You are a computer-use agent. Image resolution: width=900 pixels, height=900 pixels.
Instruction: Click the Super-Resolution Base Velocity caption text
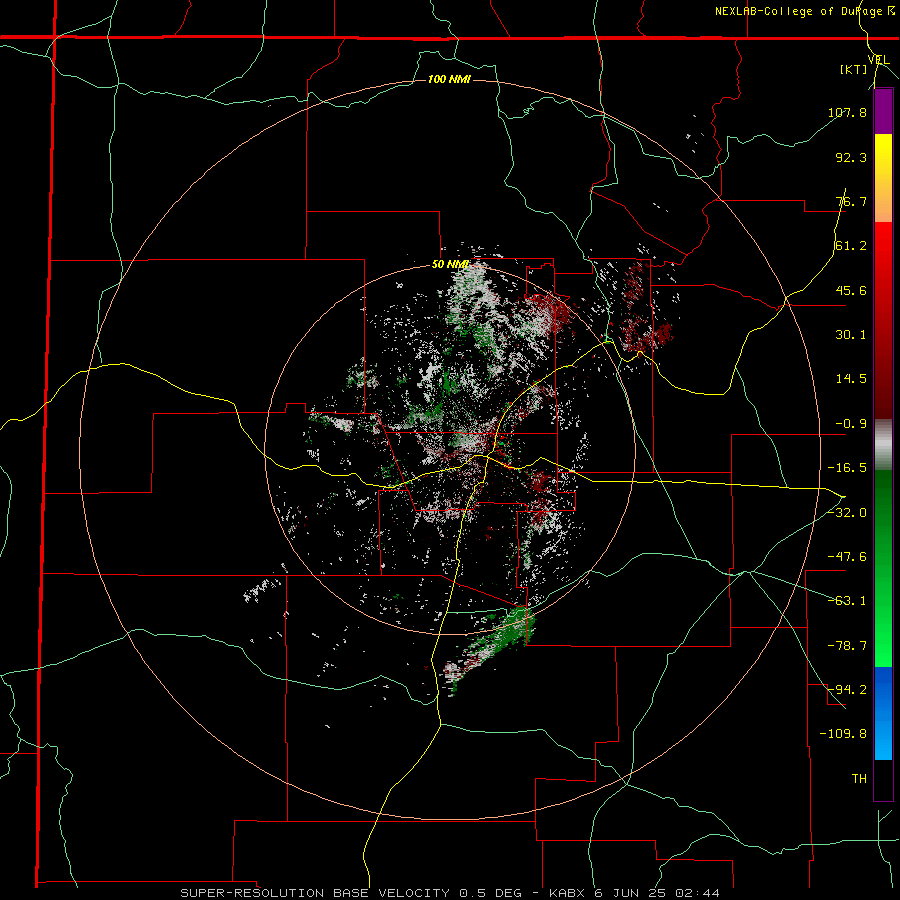pos(450,893)
